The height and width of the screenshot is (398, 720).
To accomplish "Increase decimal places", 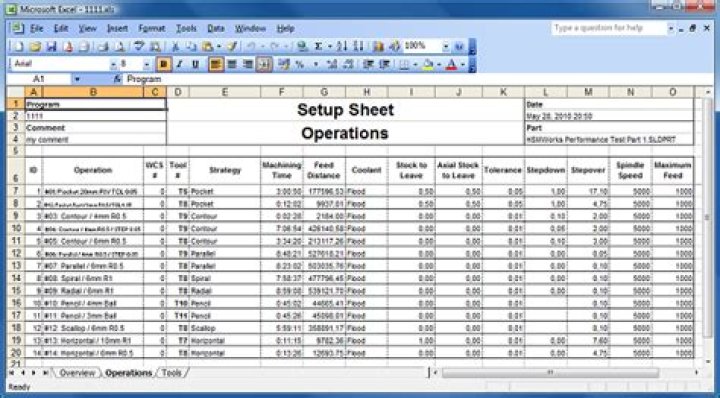I will (332, 64).
